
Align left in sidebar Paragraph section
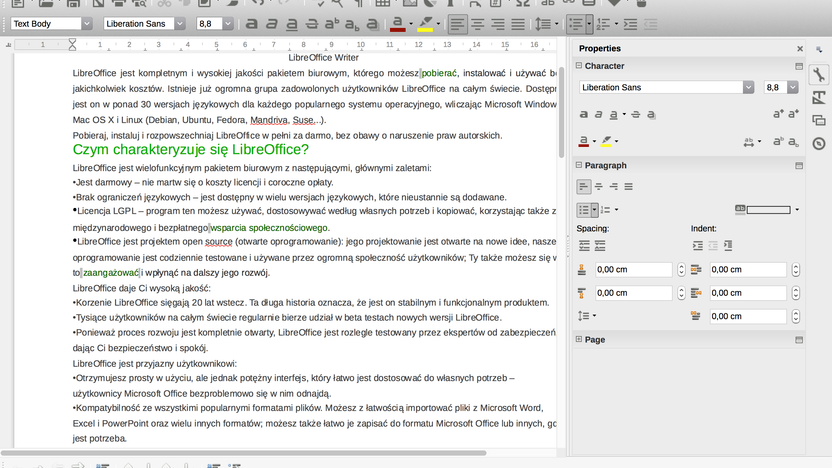click(584, 187)
